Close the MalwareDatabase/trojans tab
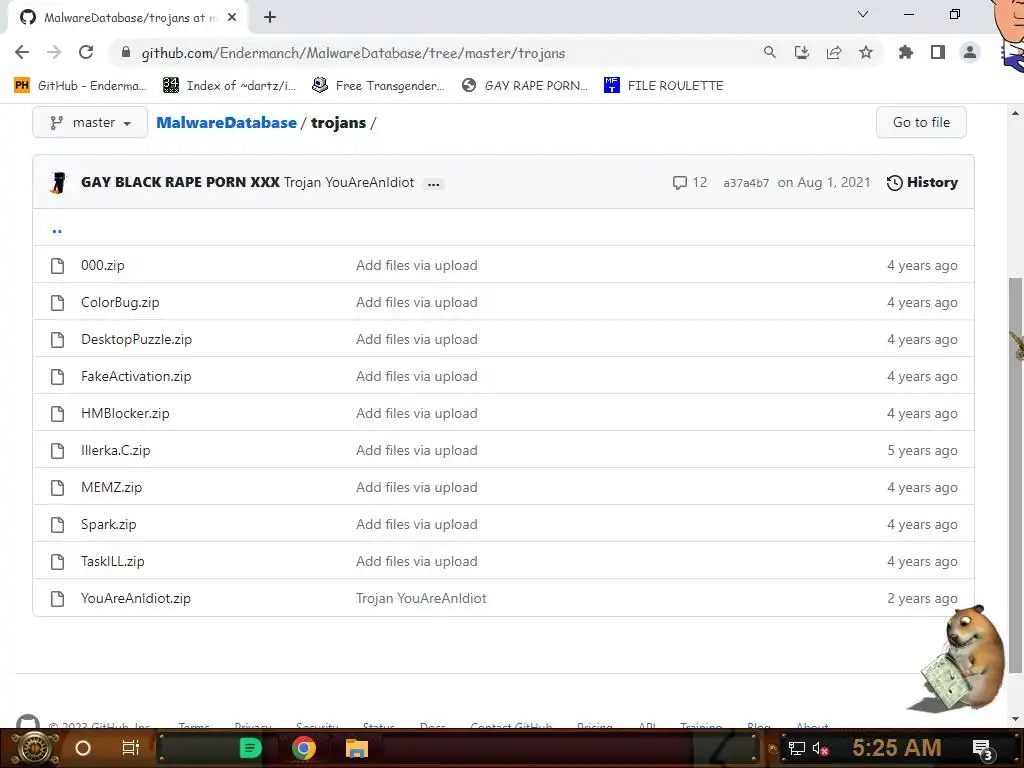 point(232,17)
